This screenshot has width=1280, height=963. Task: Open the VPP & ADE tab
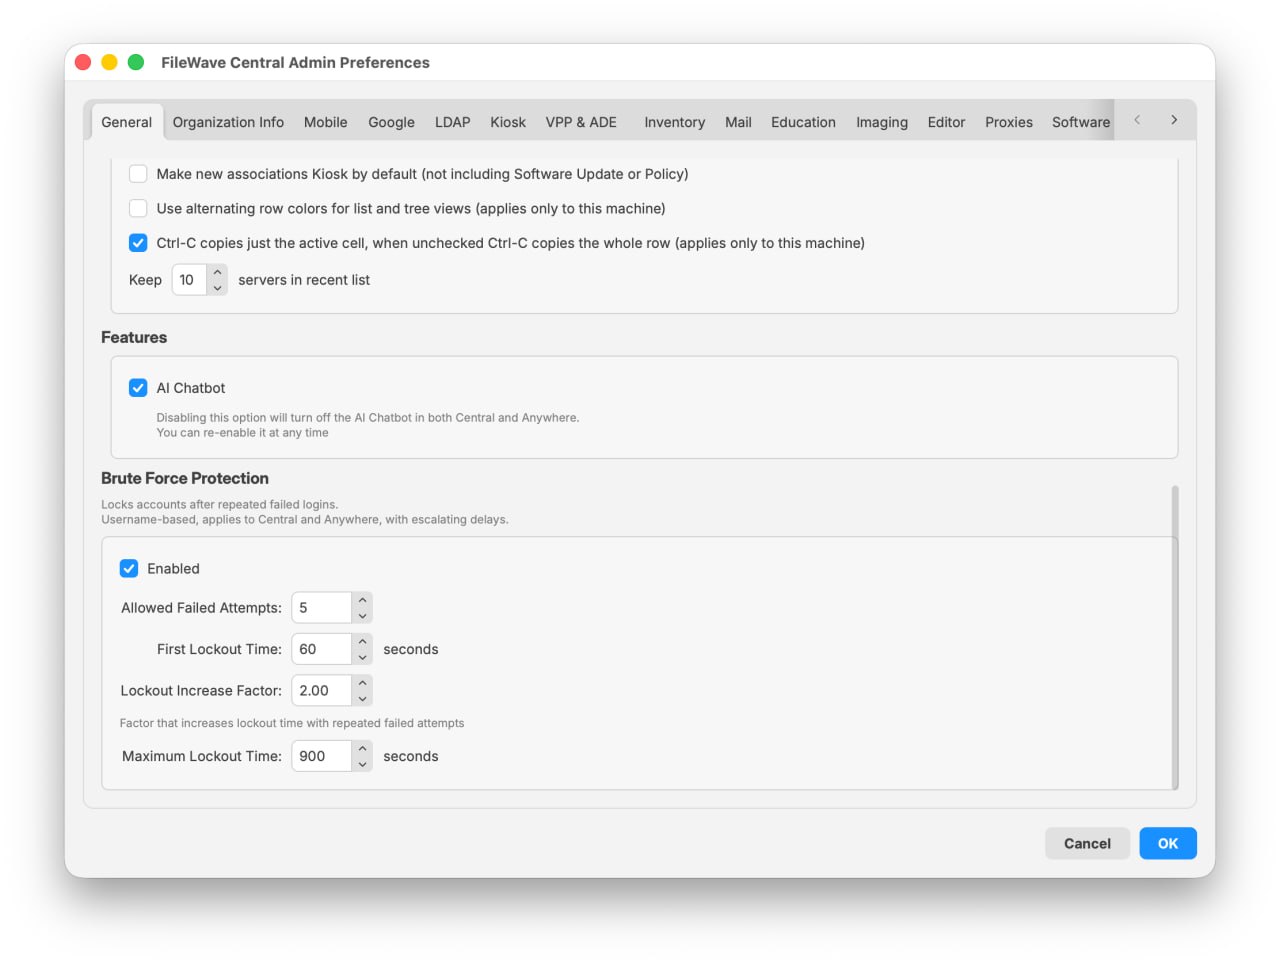click(581, 122)
